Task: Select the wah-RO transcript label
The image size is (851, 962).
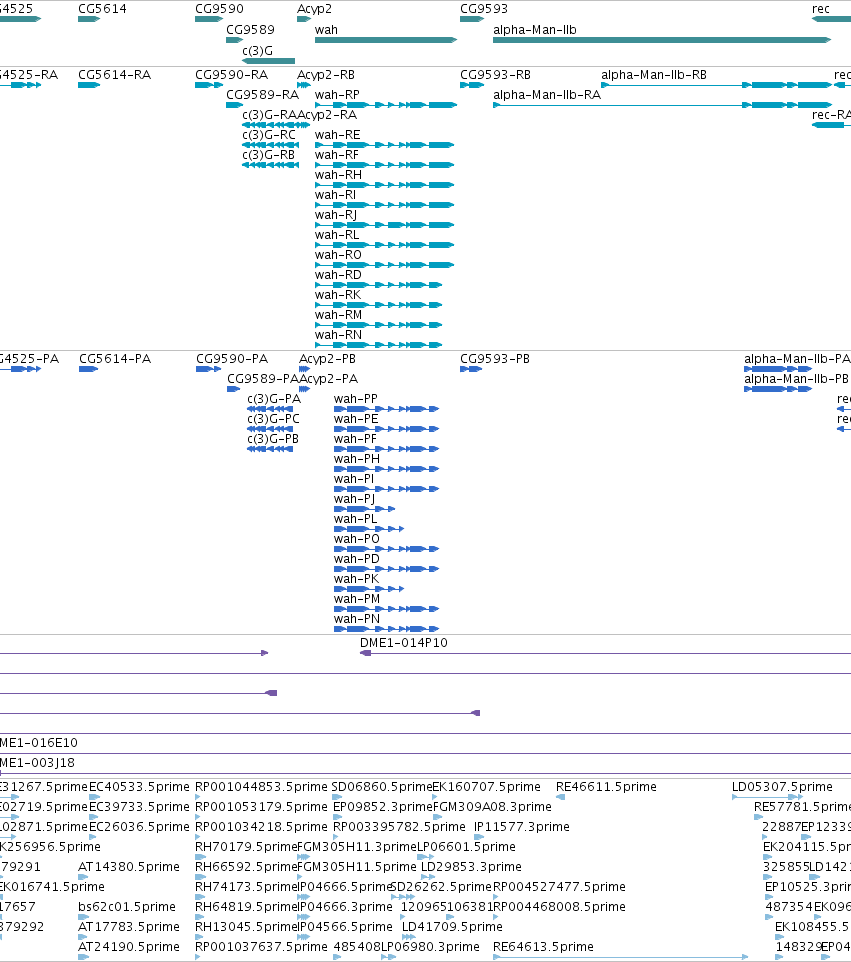Action: (339, 255)
